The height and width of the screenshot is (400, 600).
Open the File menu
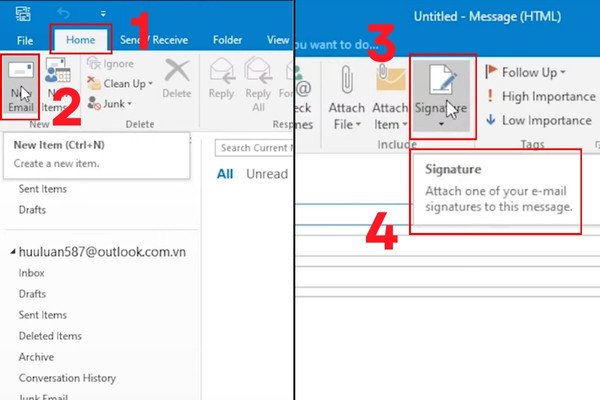coord(25,40)
